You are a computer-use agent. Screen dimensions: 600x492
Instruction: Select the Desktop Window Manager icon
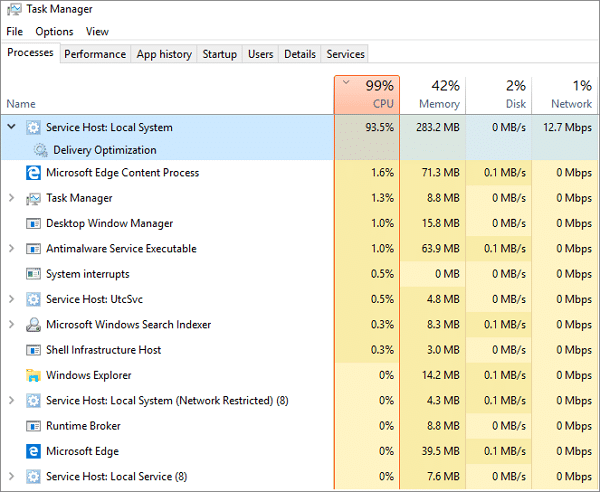[x=33, y=223]
